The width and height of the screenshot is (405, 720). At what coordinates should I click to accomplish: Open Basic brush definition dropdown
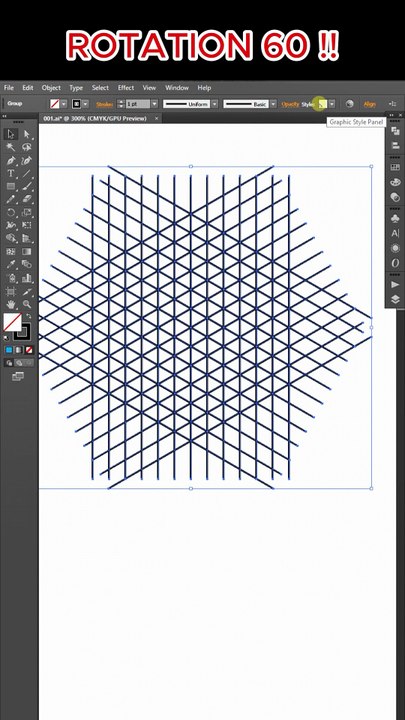(273, 104)
